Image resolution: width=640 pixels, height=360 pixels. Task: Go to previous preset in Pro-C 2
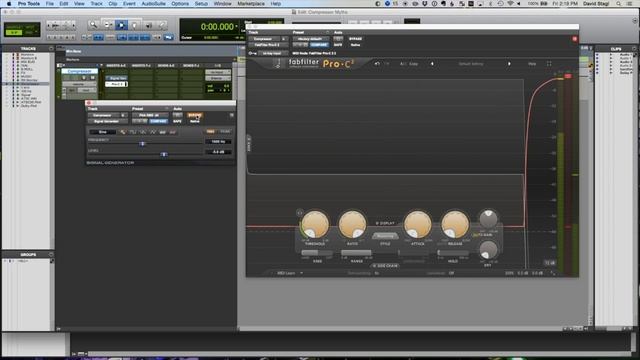(x=432, y=64)
